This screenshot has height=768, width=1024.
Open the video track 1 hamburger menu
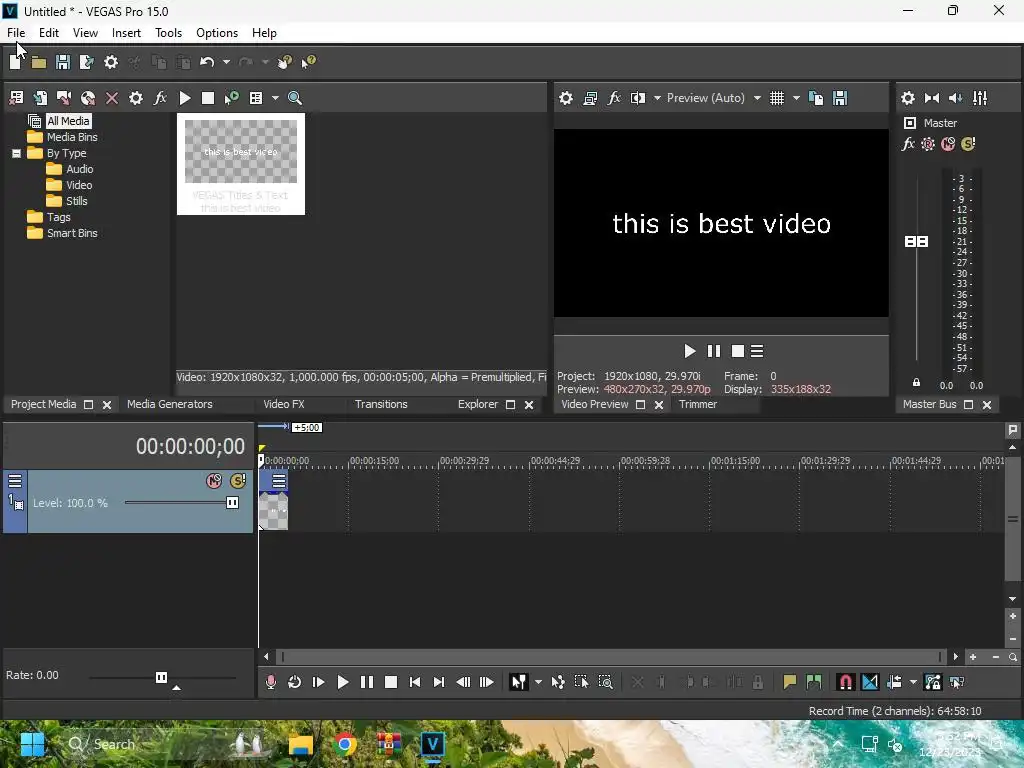(x=15, y=481)
